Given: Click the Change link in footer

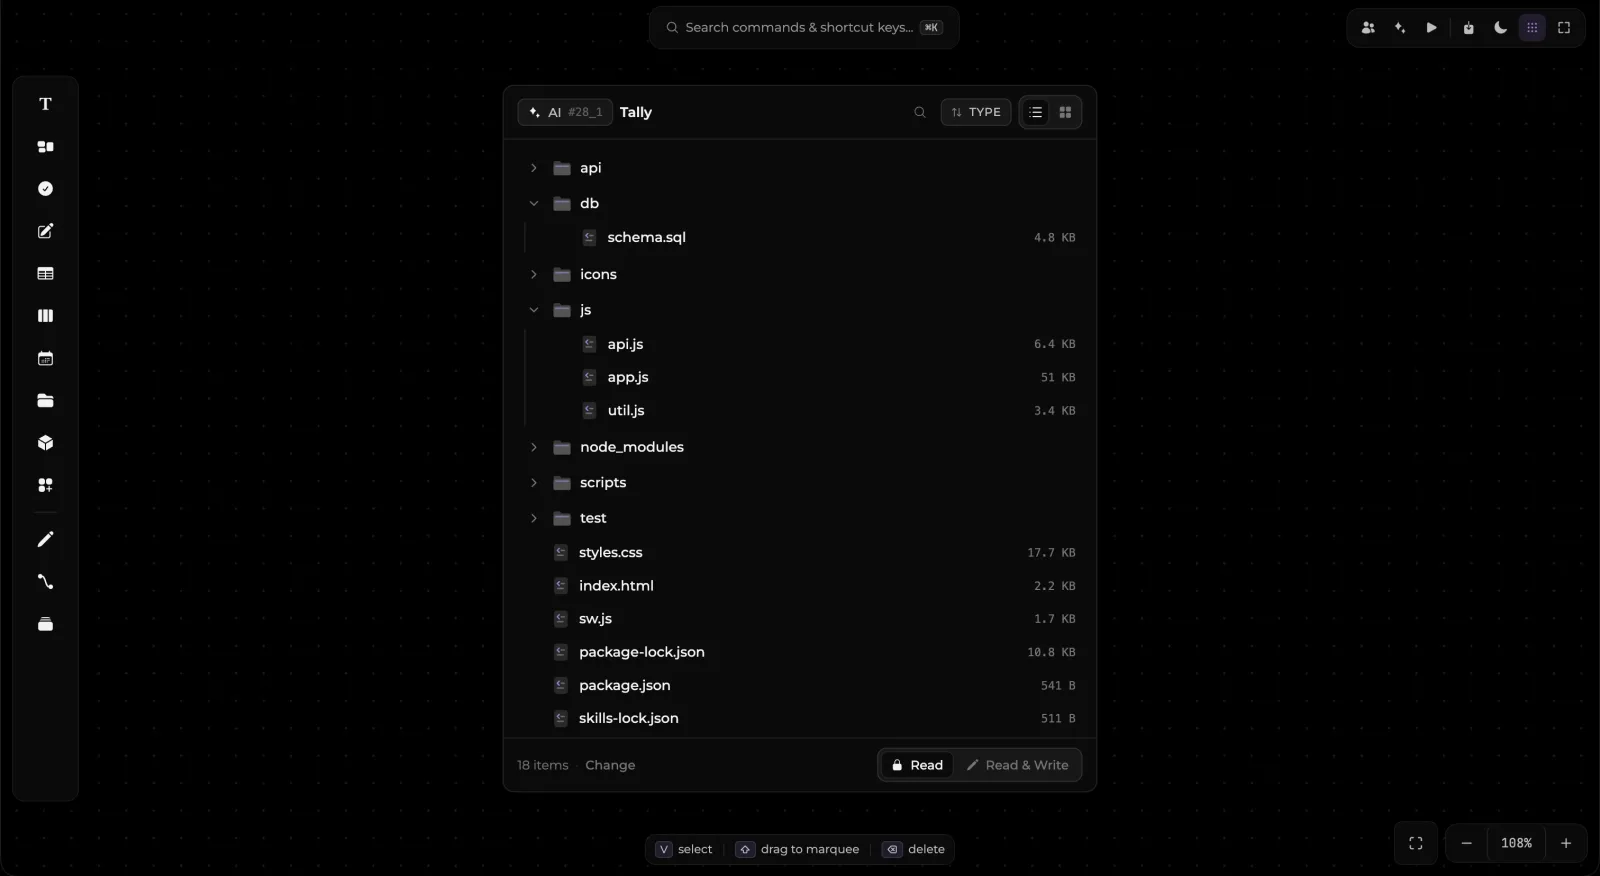Looking at the screenshot, I should [x=610, y=765].
